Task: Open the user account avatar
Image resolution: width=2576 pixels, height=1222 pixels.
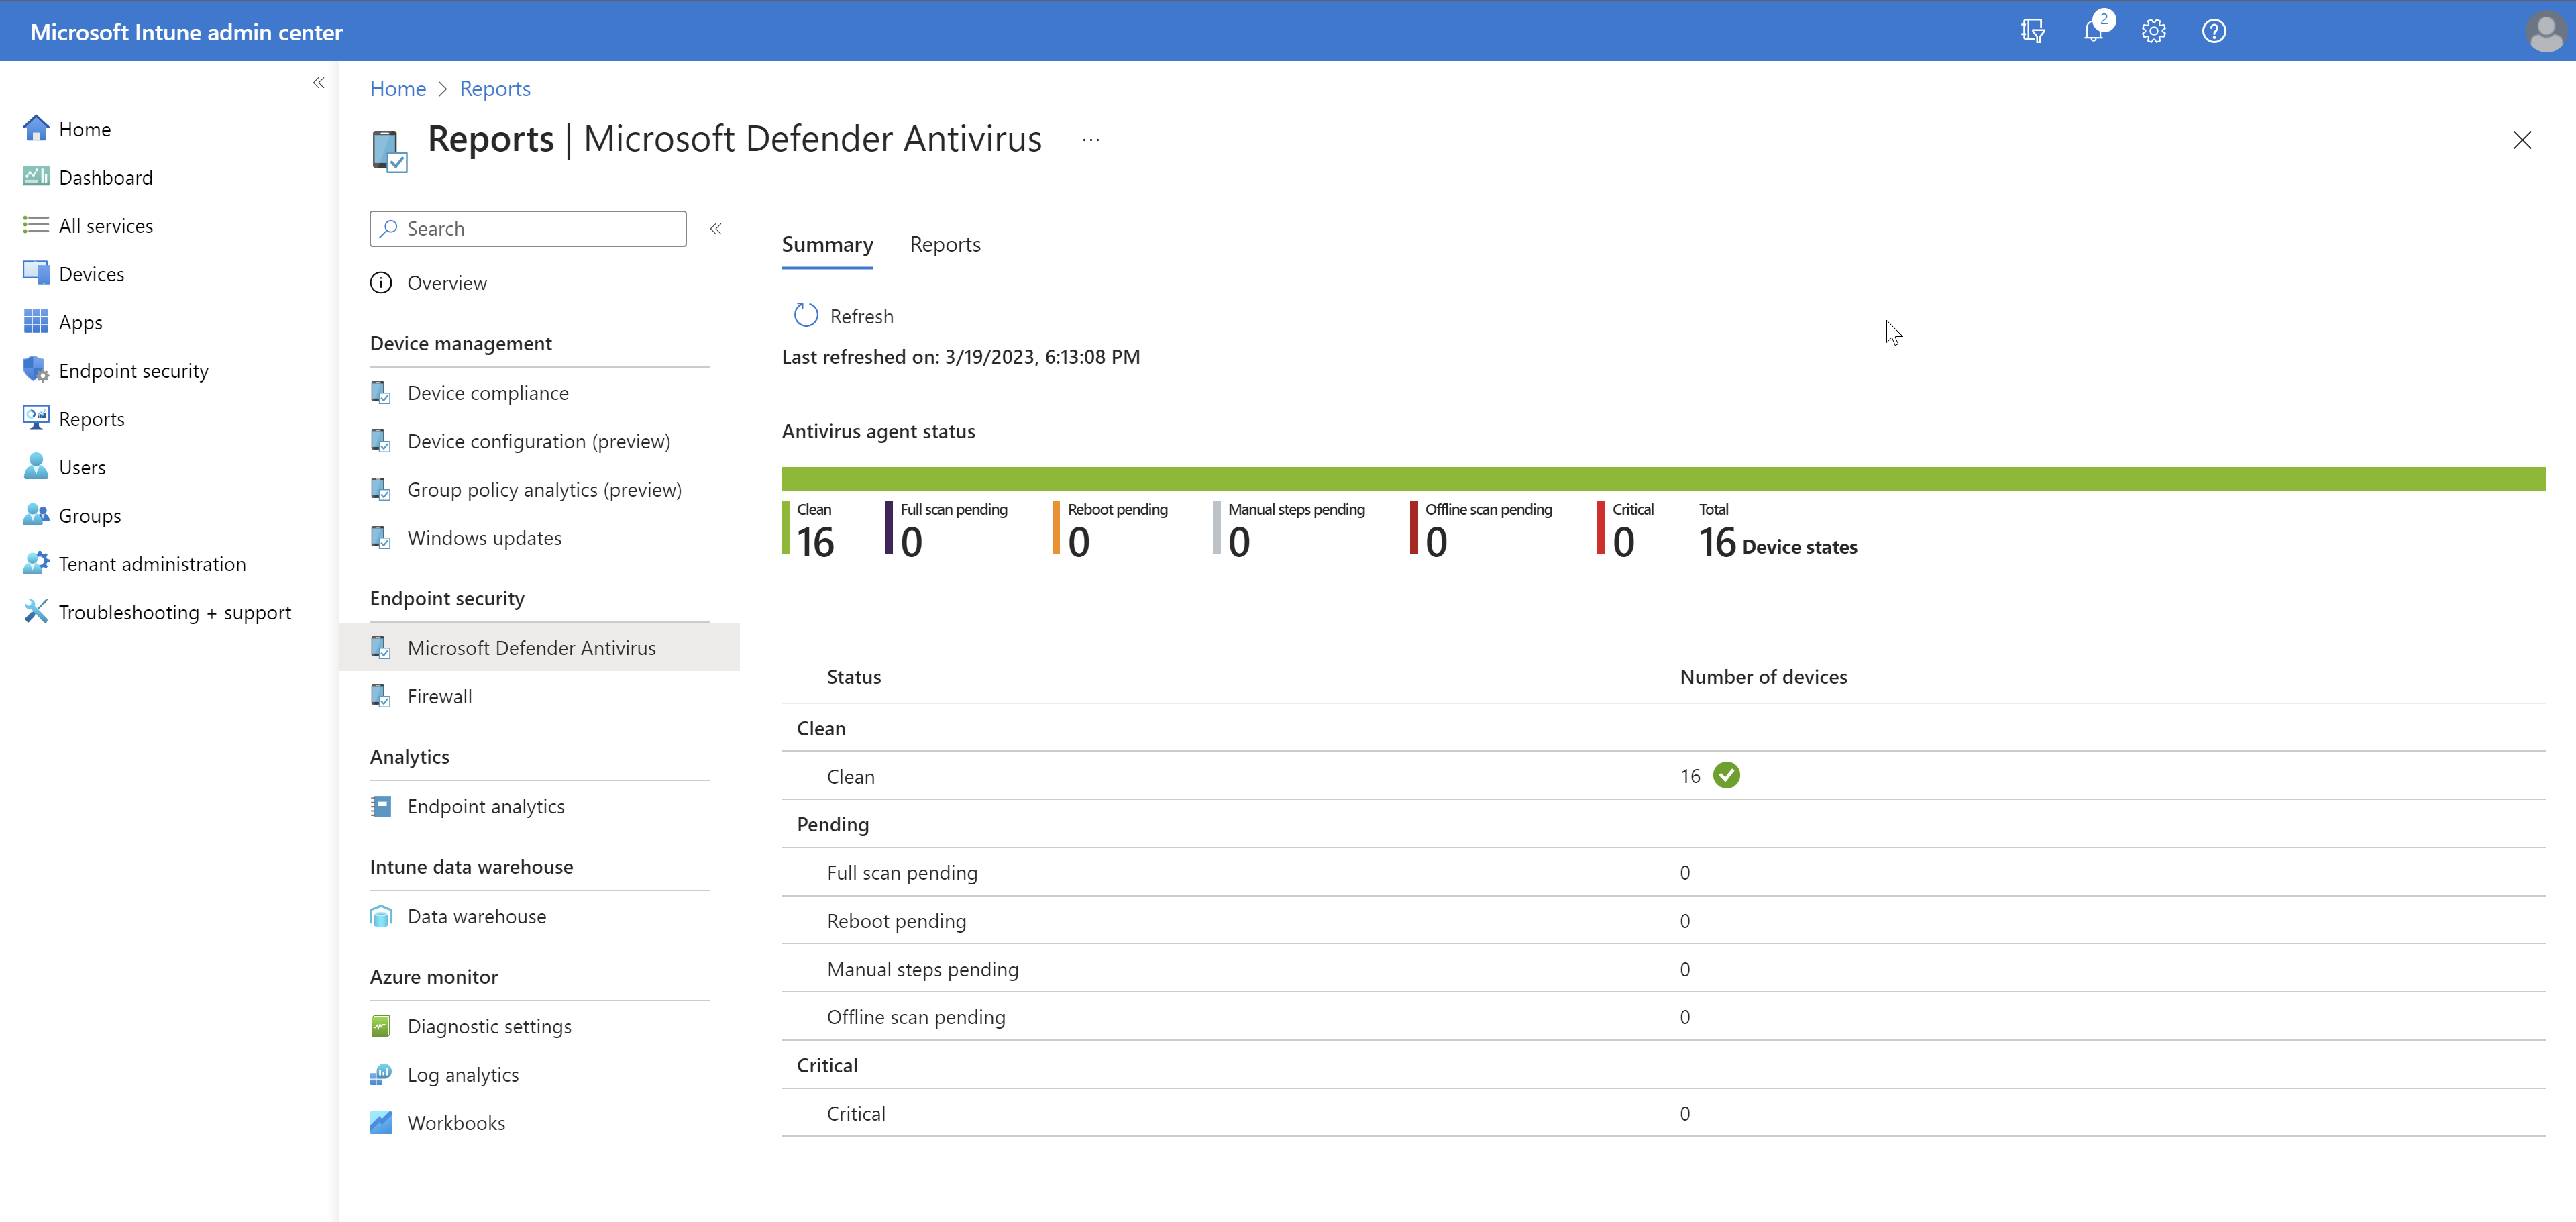Action: tap(2546, 31)
